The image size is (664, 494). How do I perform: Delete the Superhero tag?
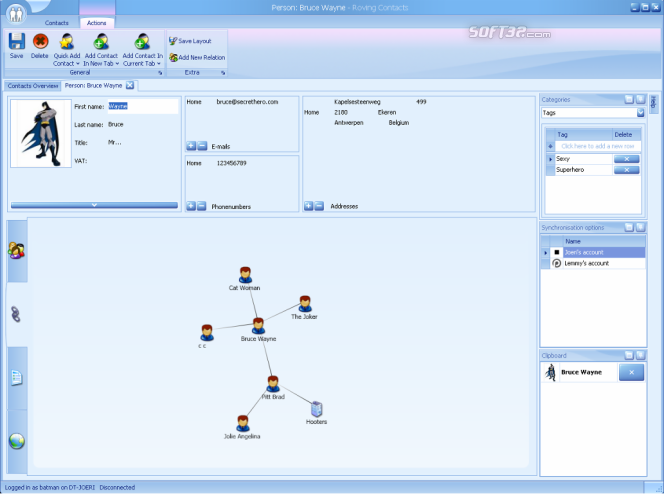click(x=626, y=170)
